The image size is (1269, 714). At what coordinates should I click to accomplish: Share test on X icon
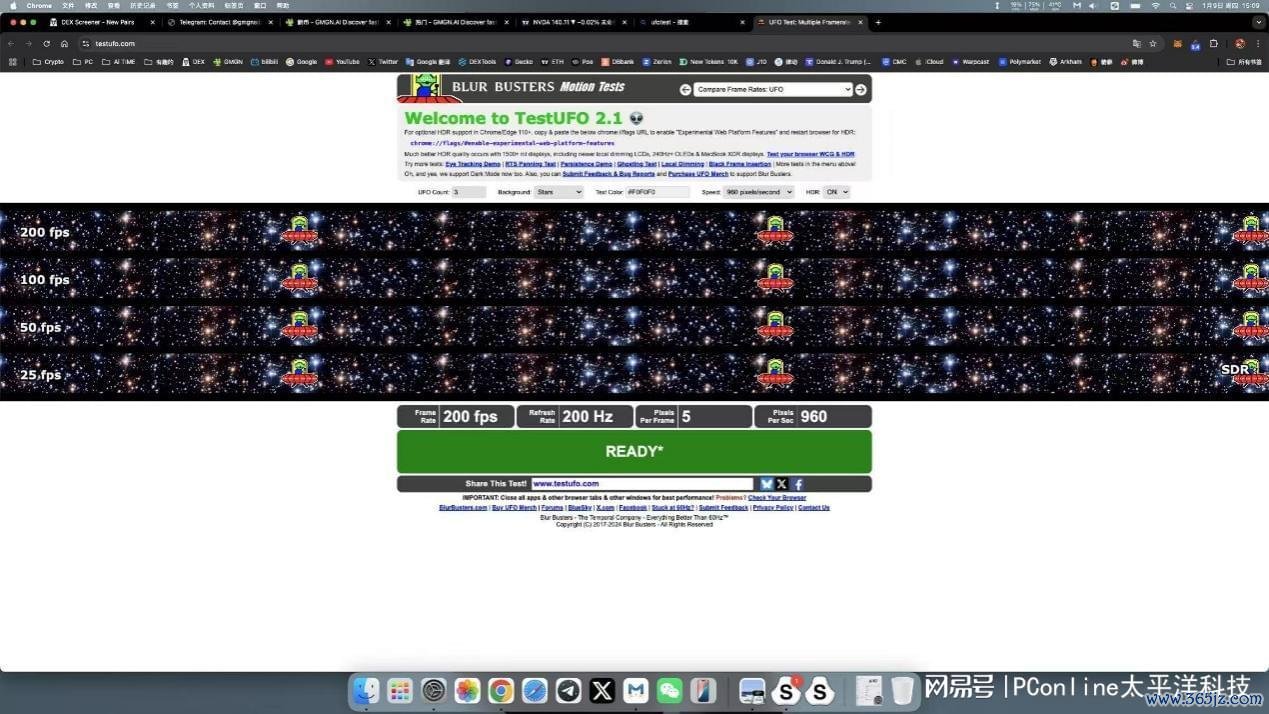[782, 484]
